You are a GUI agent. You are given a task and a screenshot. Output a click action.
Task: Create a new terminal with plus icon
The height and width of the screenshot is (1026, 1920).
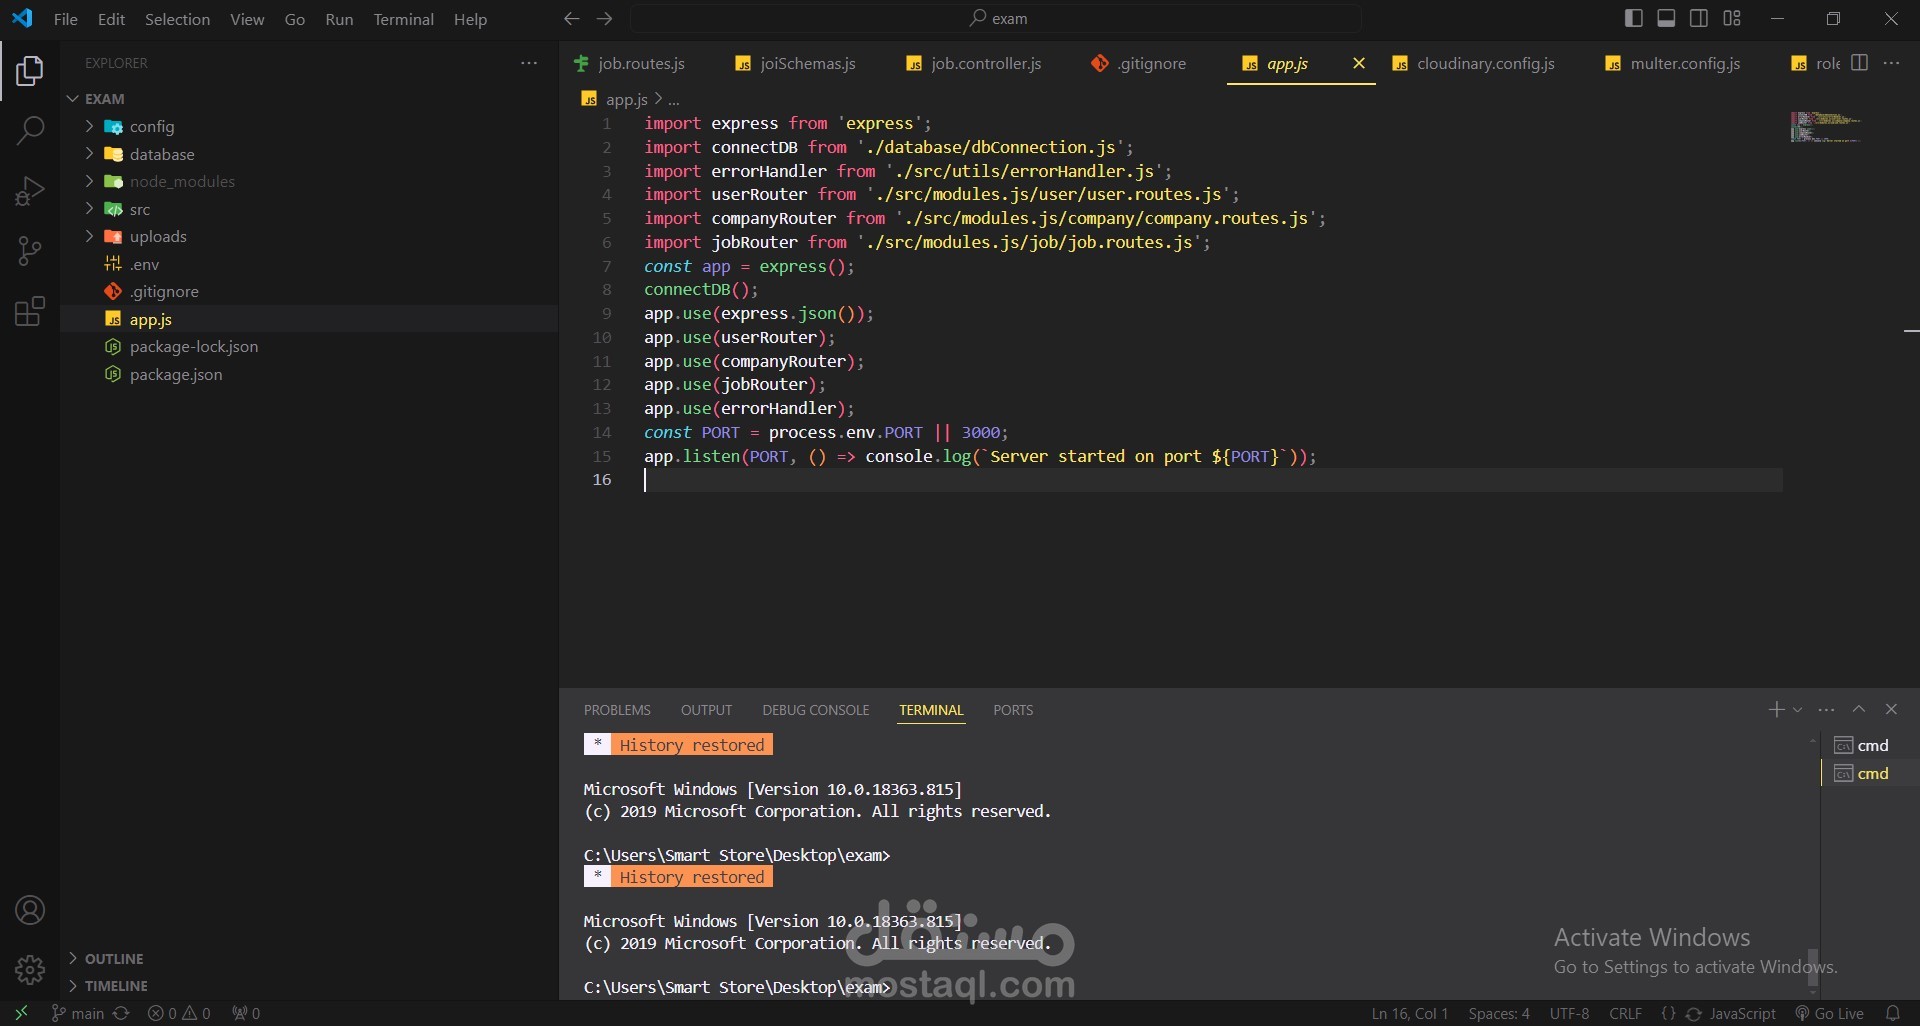click(x=1776, y=709)
